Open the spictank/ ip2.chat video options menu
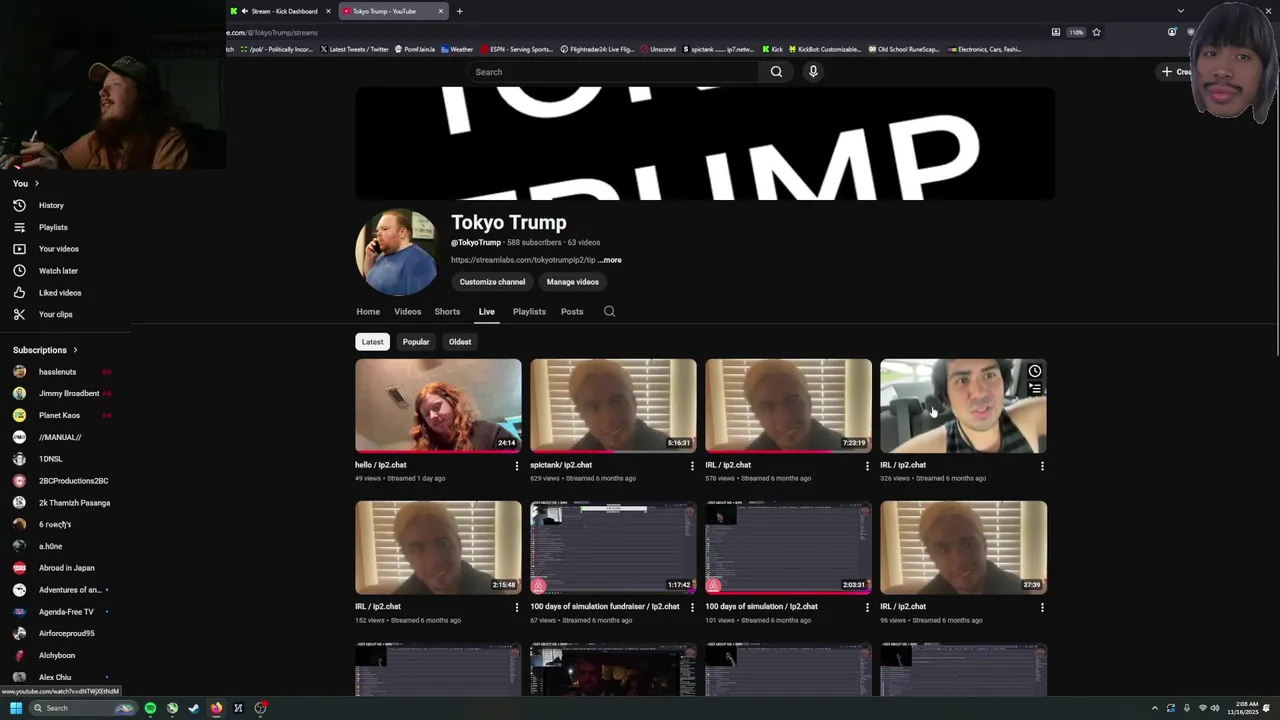The height and width of the screenshot is (720, 1280). click(692, 466)
